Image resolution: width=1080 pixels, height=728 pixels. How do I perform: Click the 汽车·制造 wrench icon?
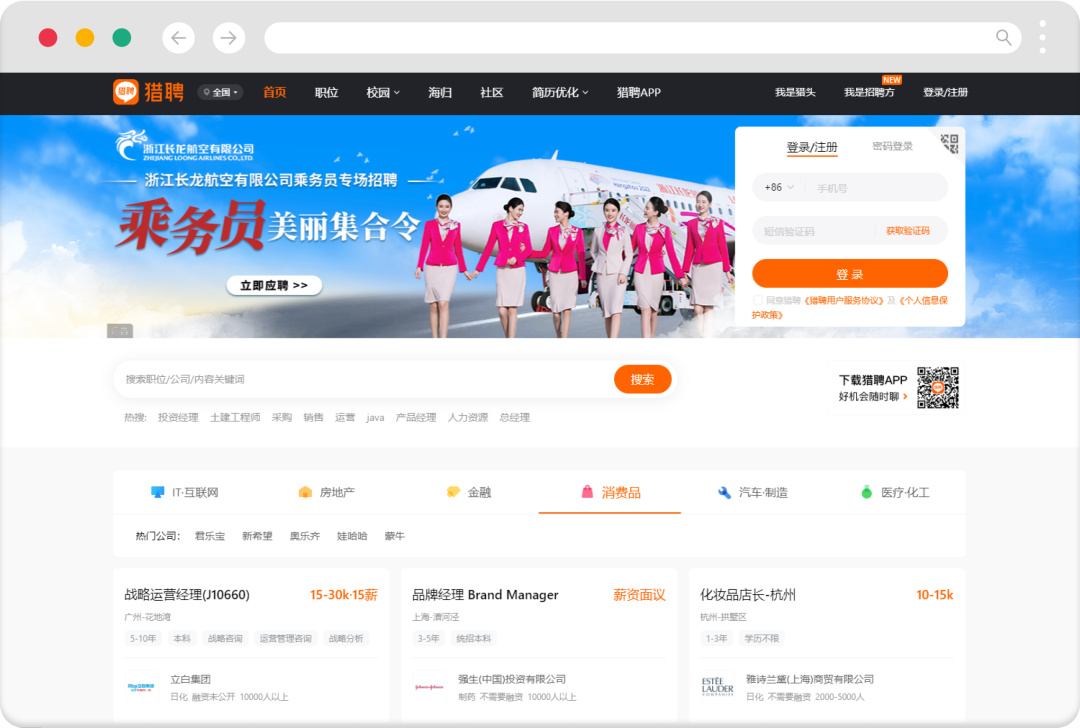(724, 492)
